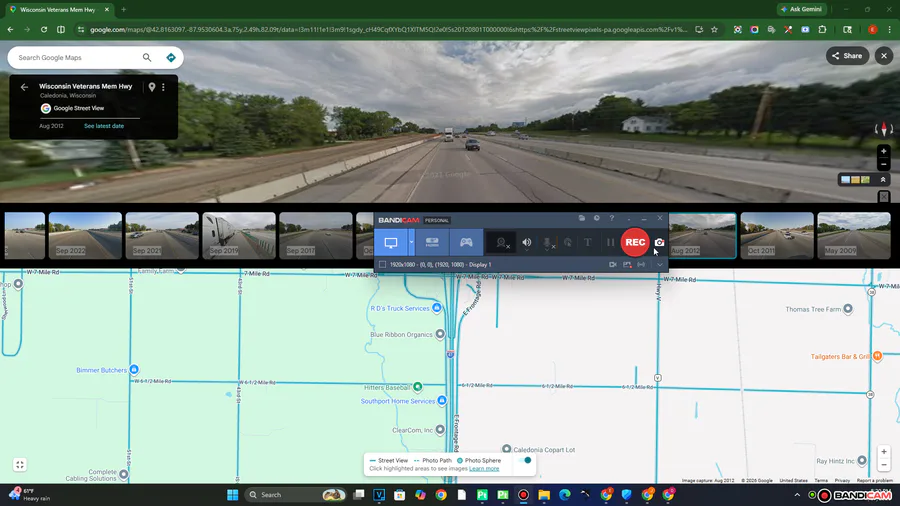Screen dimensions: 900x506
Task: Click Bandicam audio signal icon in status bar
Action: (x=641, y=264)
